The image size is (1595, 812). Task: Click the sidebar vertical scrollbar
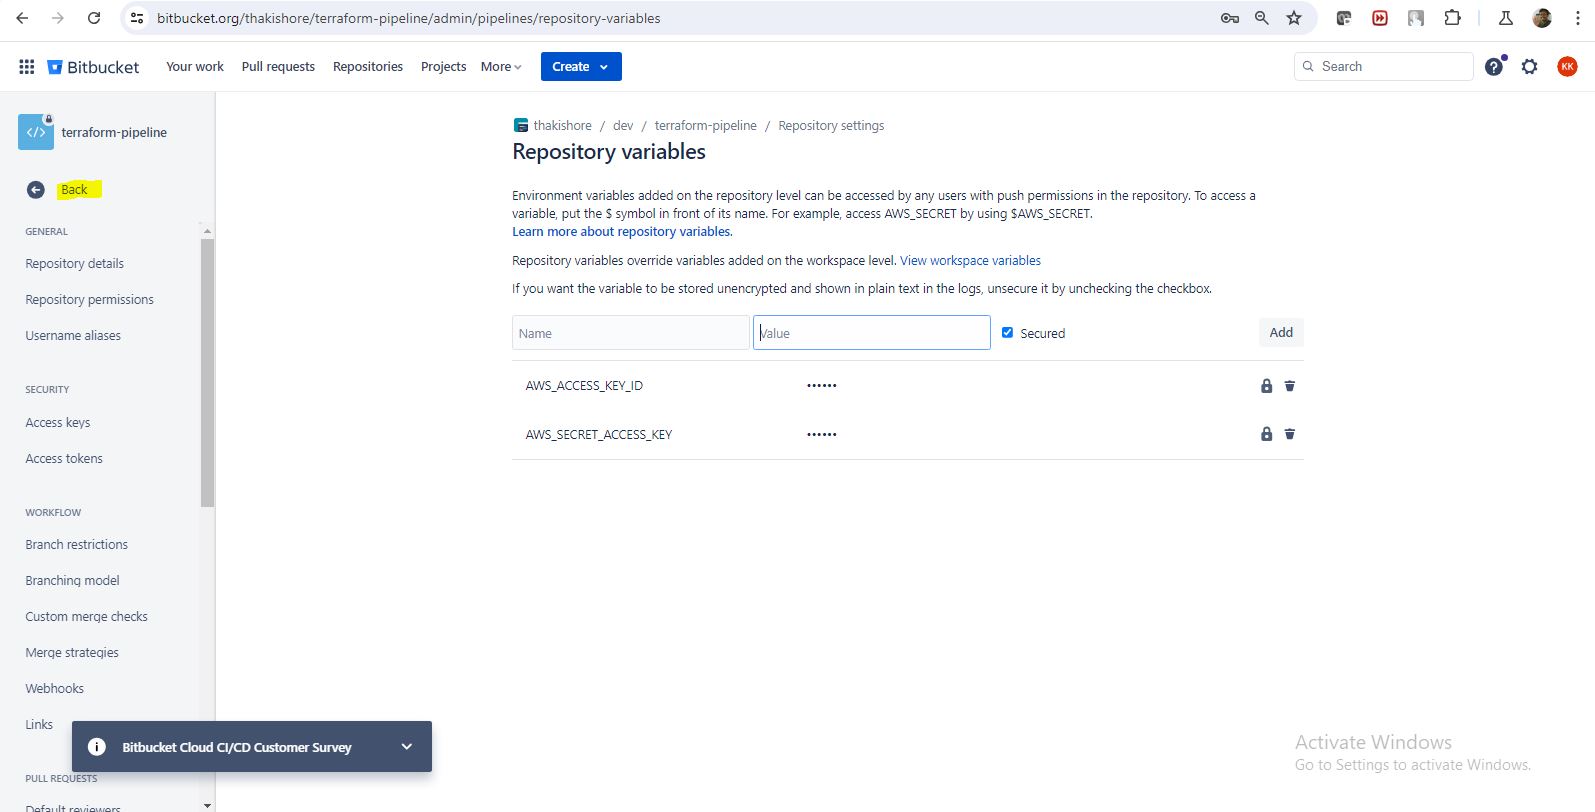207,372
